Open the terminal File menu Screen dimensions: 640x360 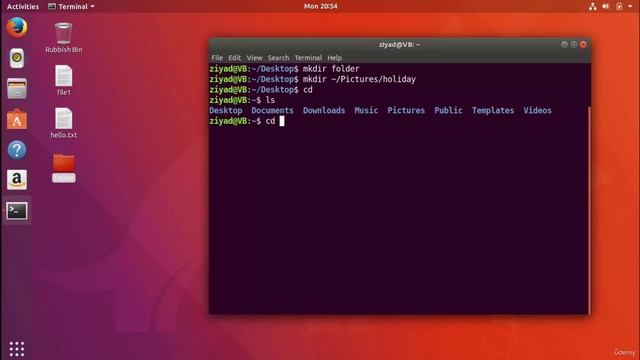point(217,58)
